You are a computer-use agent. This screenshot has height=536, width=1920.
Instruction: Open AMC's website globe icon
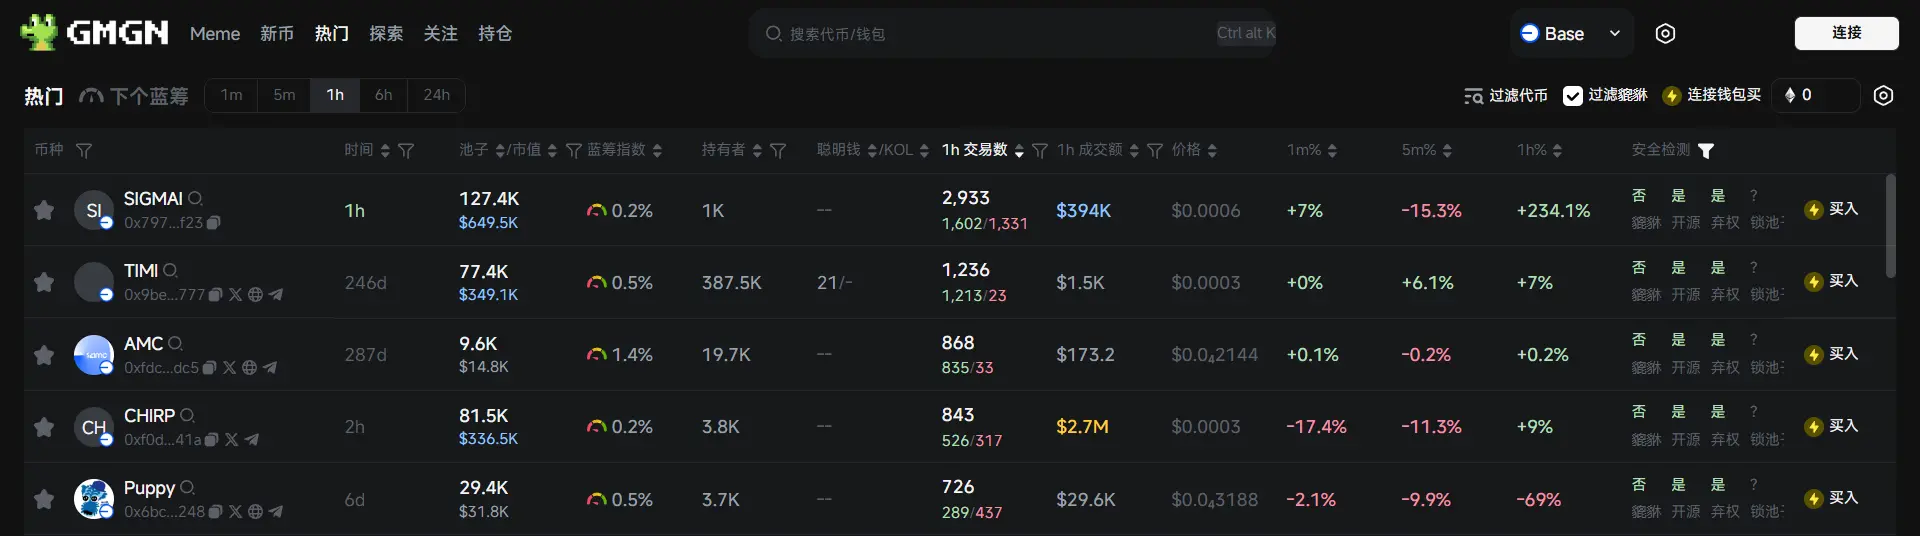tap(250, 368)
